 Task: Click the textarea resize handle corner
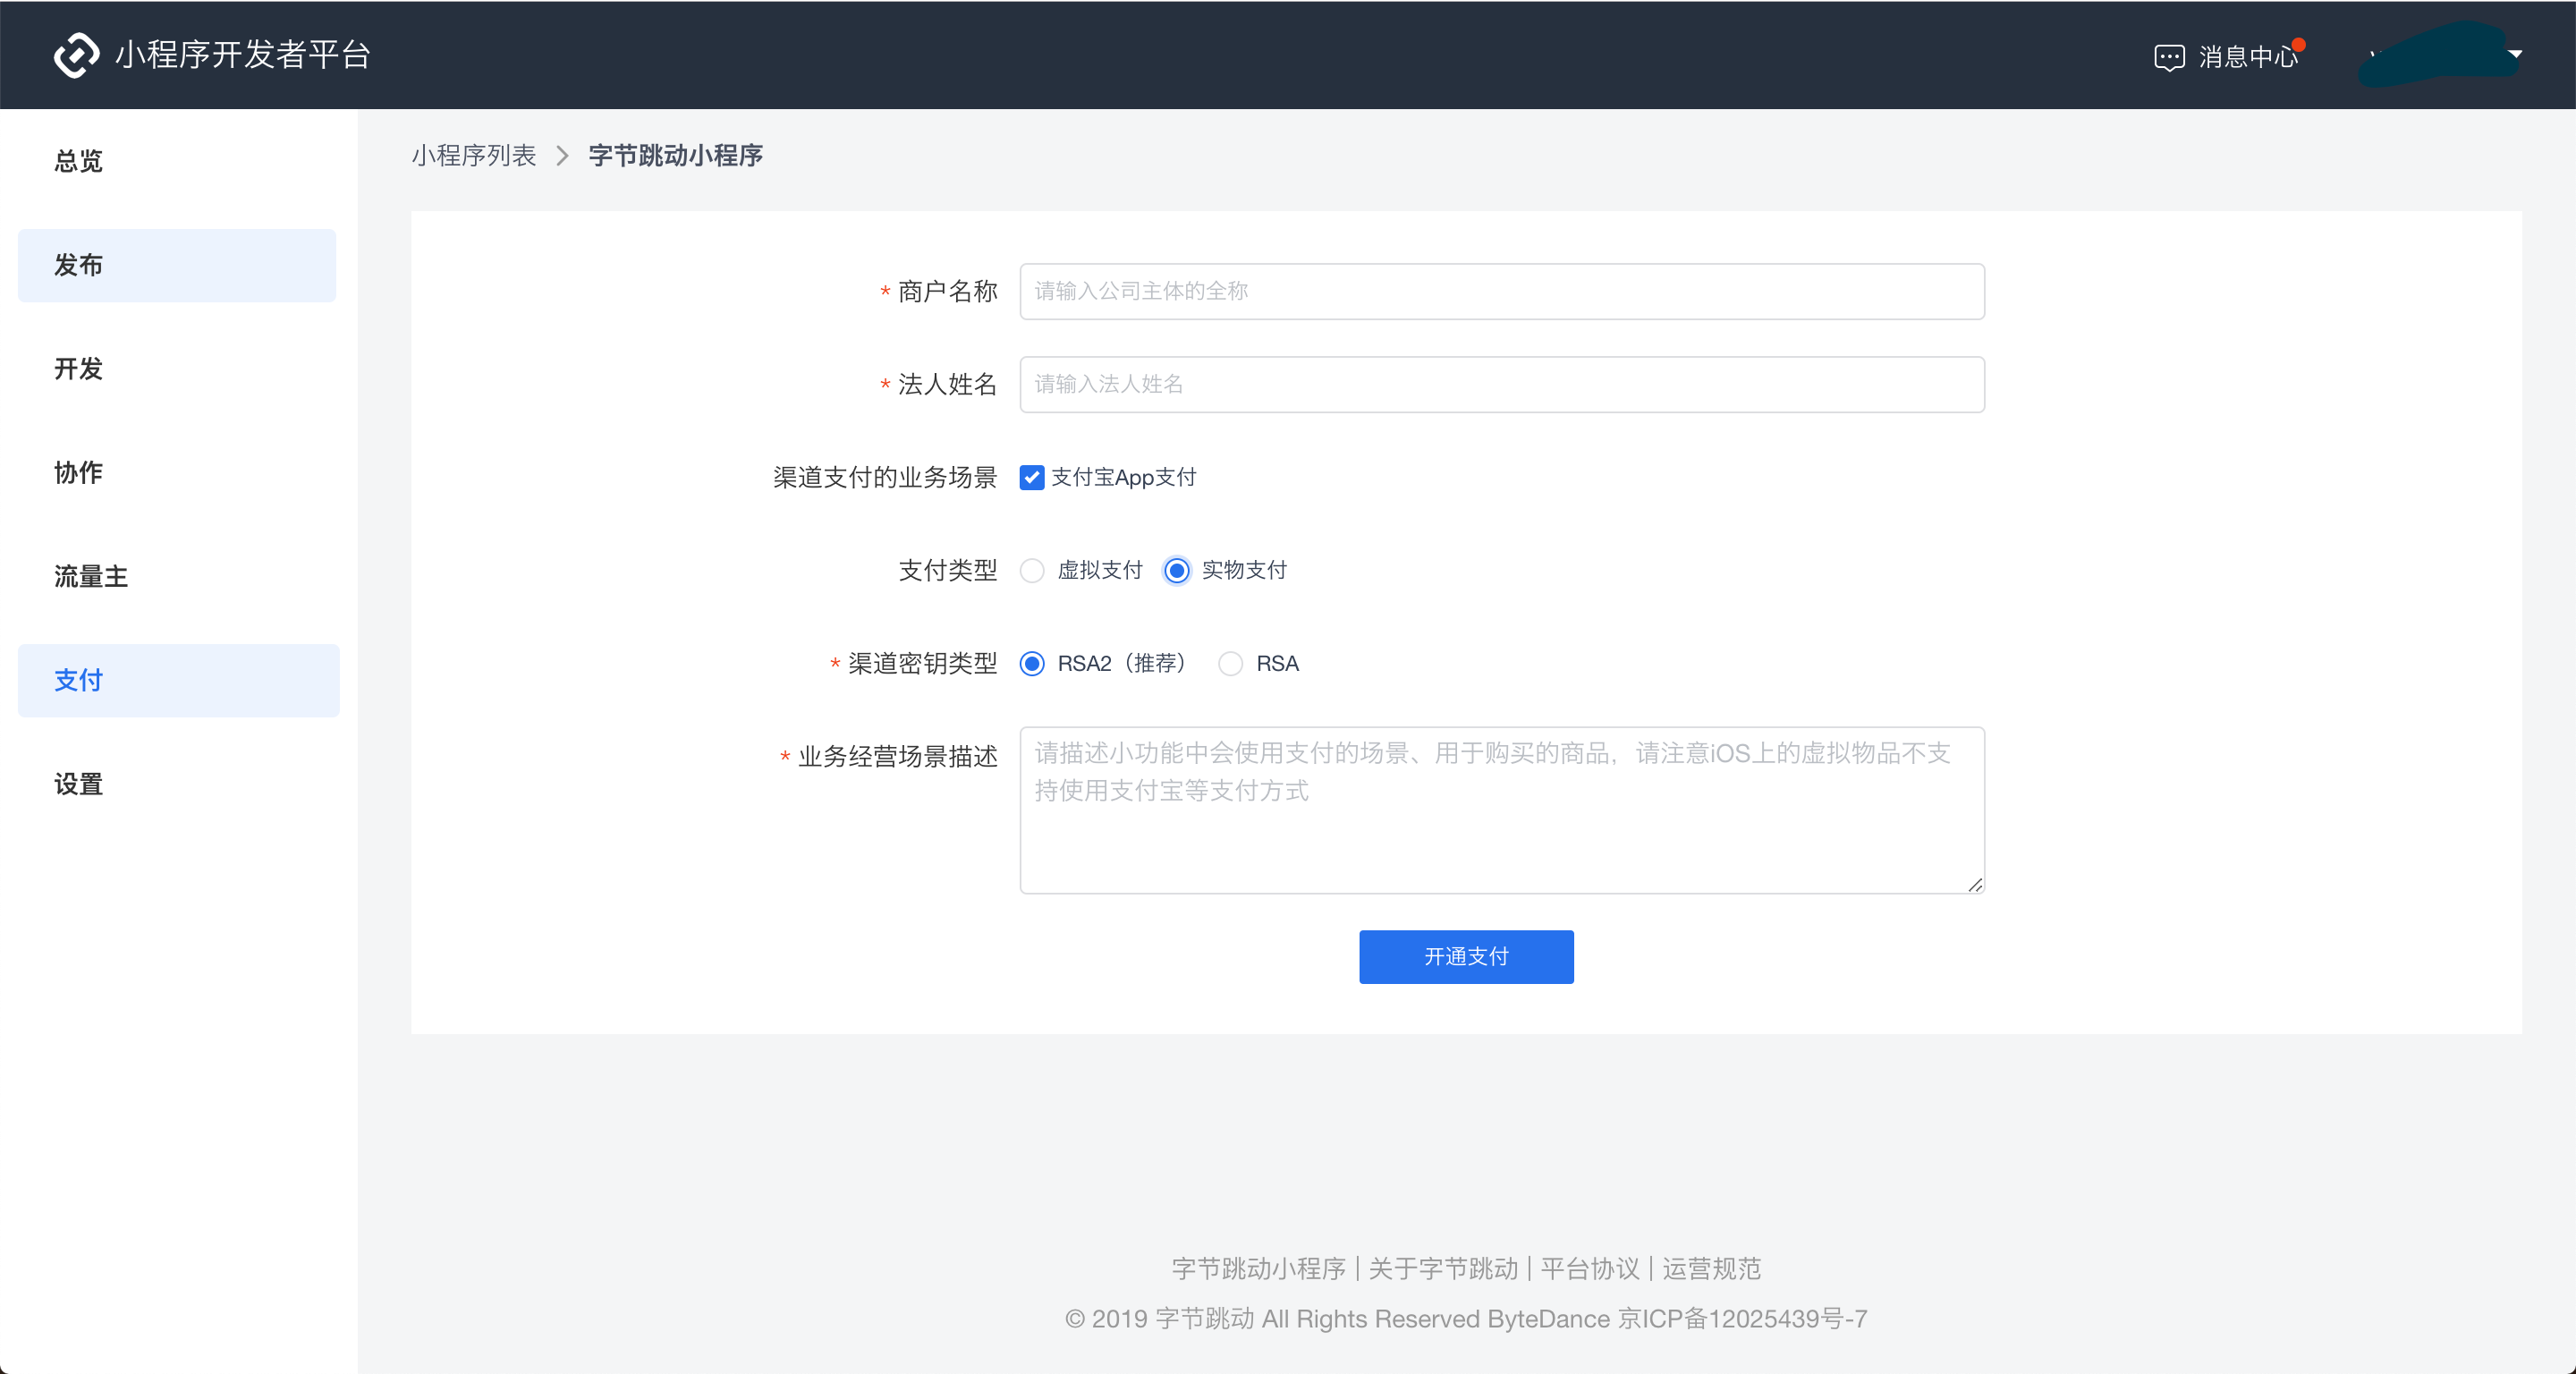pyautogui.click(x=1975, y=885)
